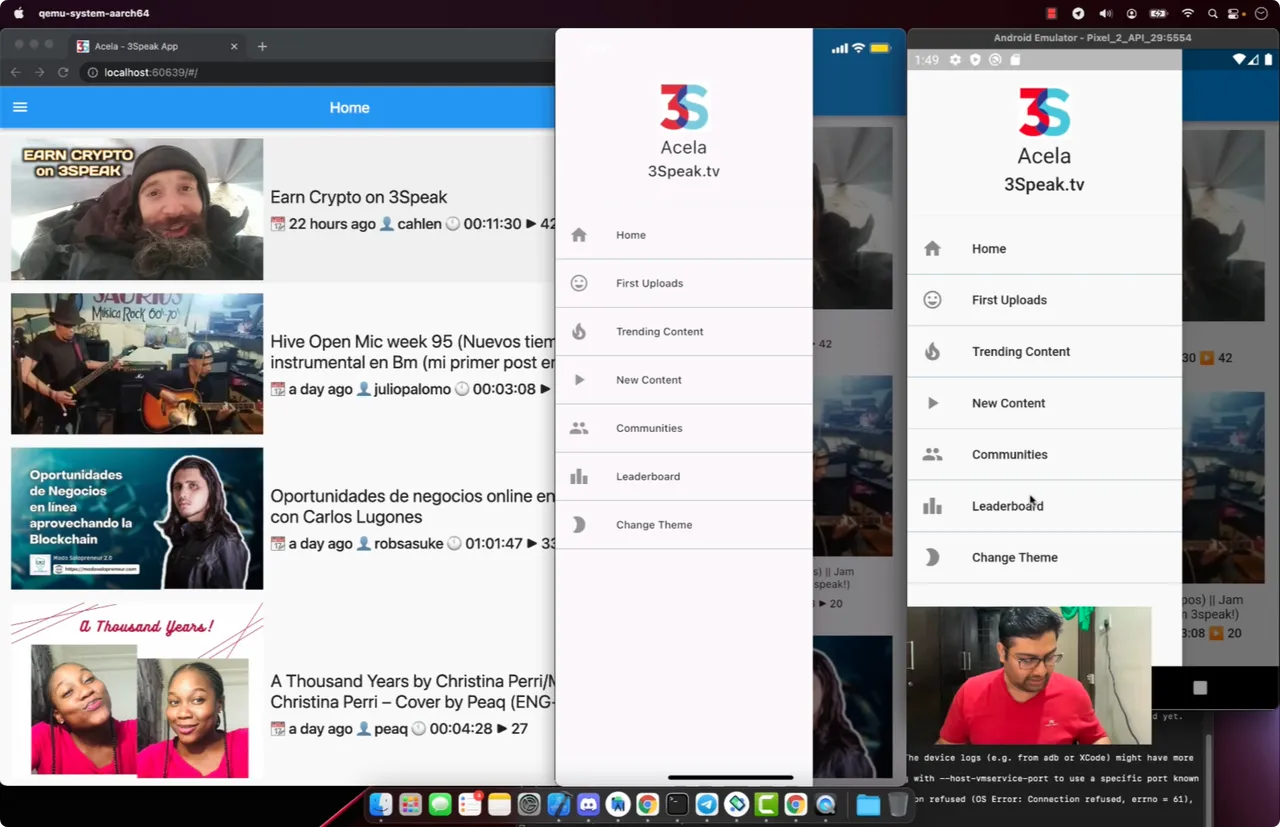Image resolution: width=1280 pixels, height=827 pixels.
Task: Open Xcode from the Dock
Action: click(558, 804)
